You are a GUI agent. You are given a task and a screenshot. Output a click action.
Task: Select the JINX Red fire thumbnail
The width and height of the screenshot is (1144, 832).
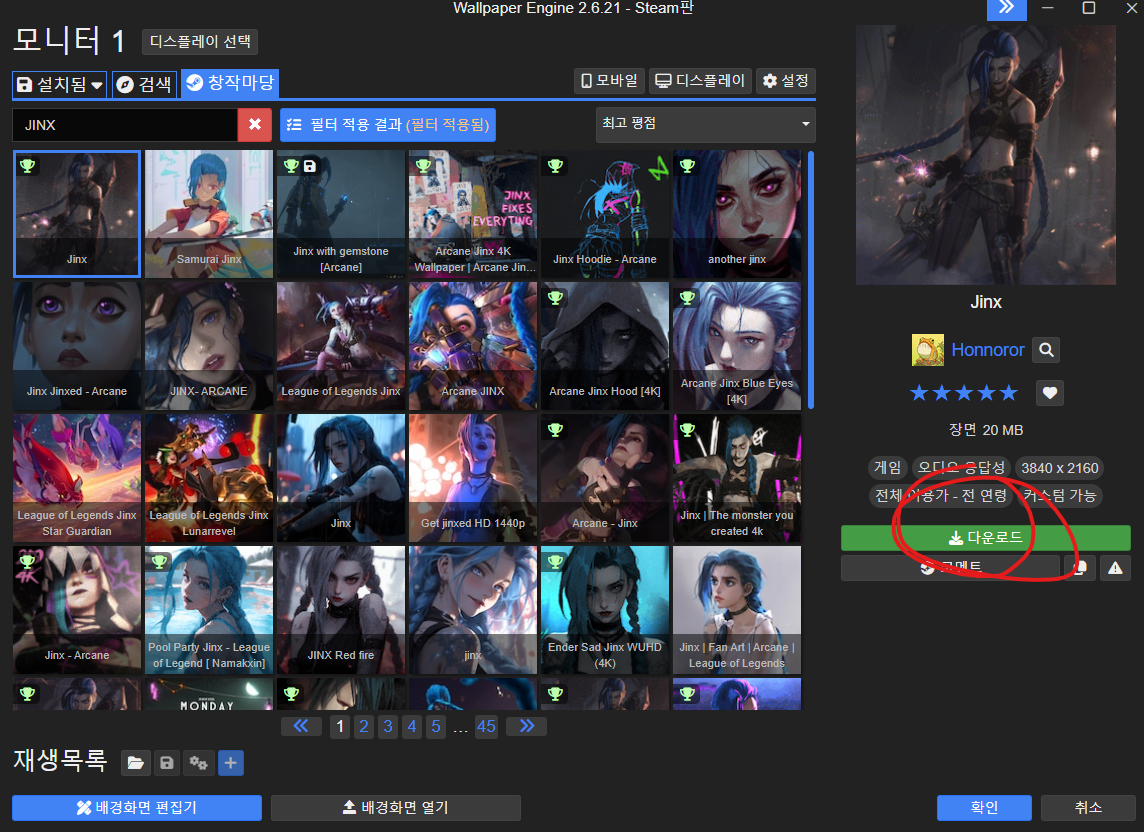pos(341,610)
